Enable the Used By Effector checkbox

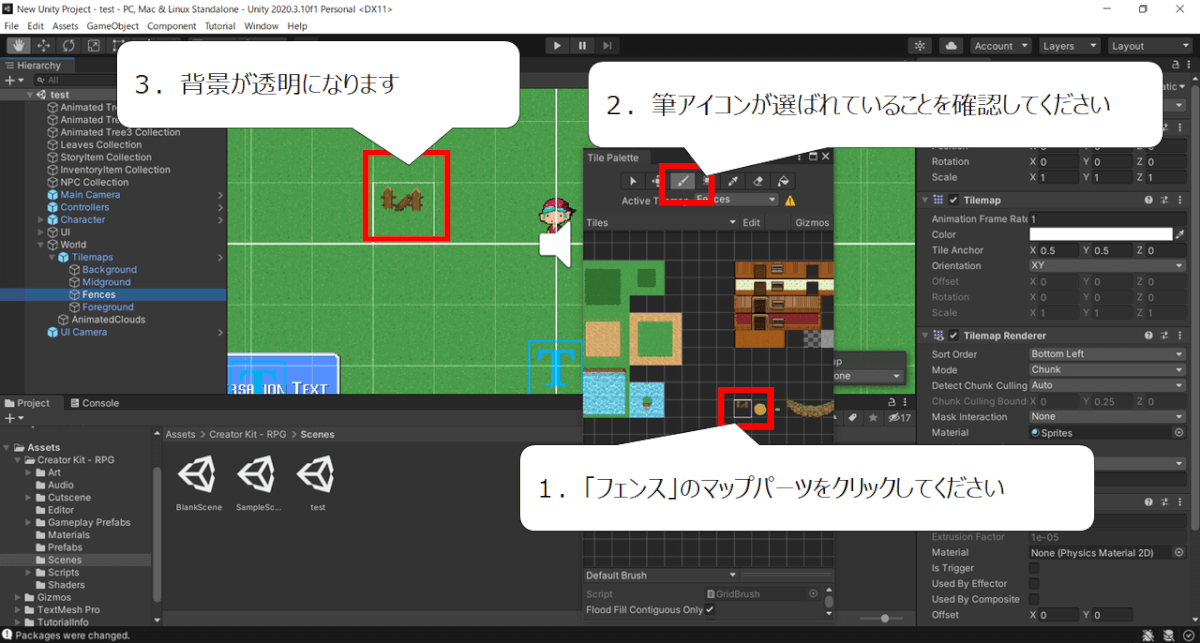(x=1034, y=584)
